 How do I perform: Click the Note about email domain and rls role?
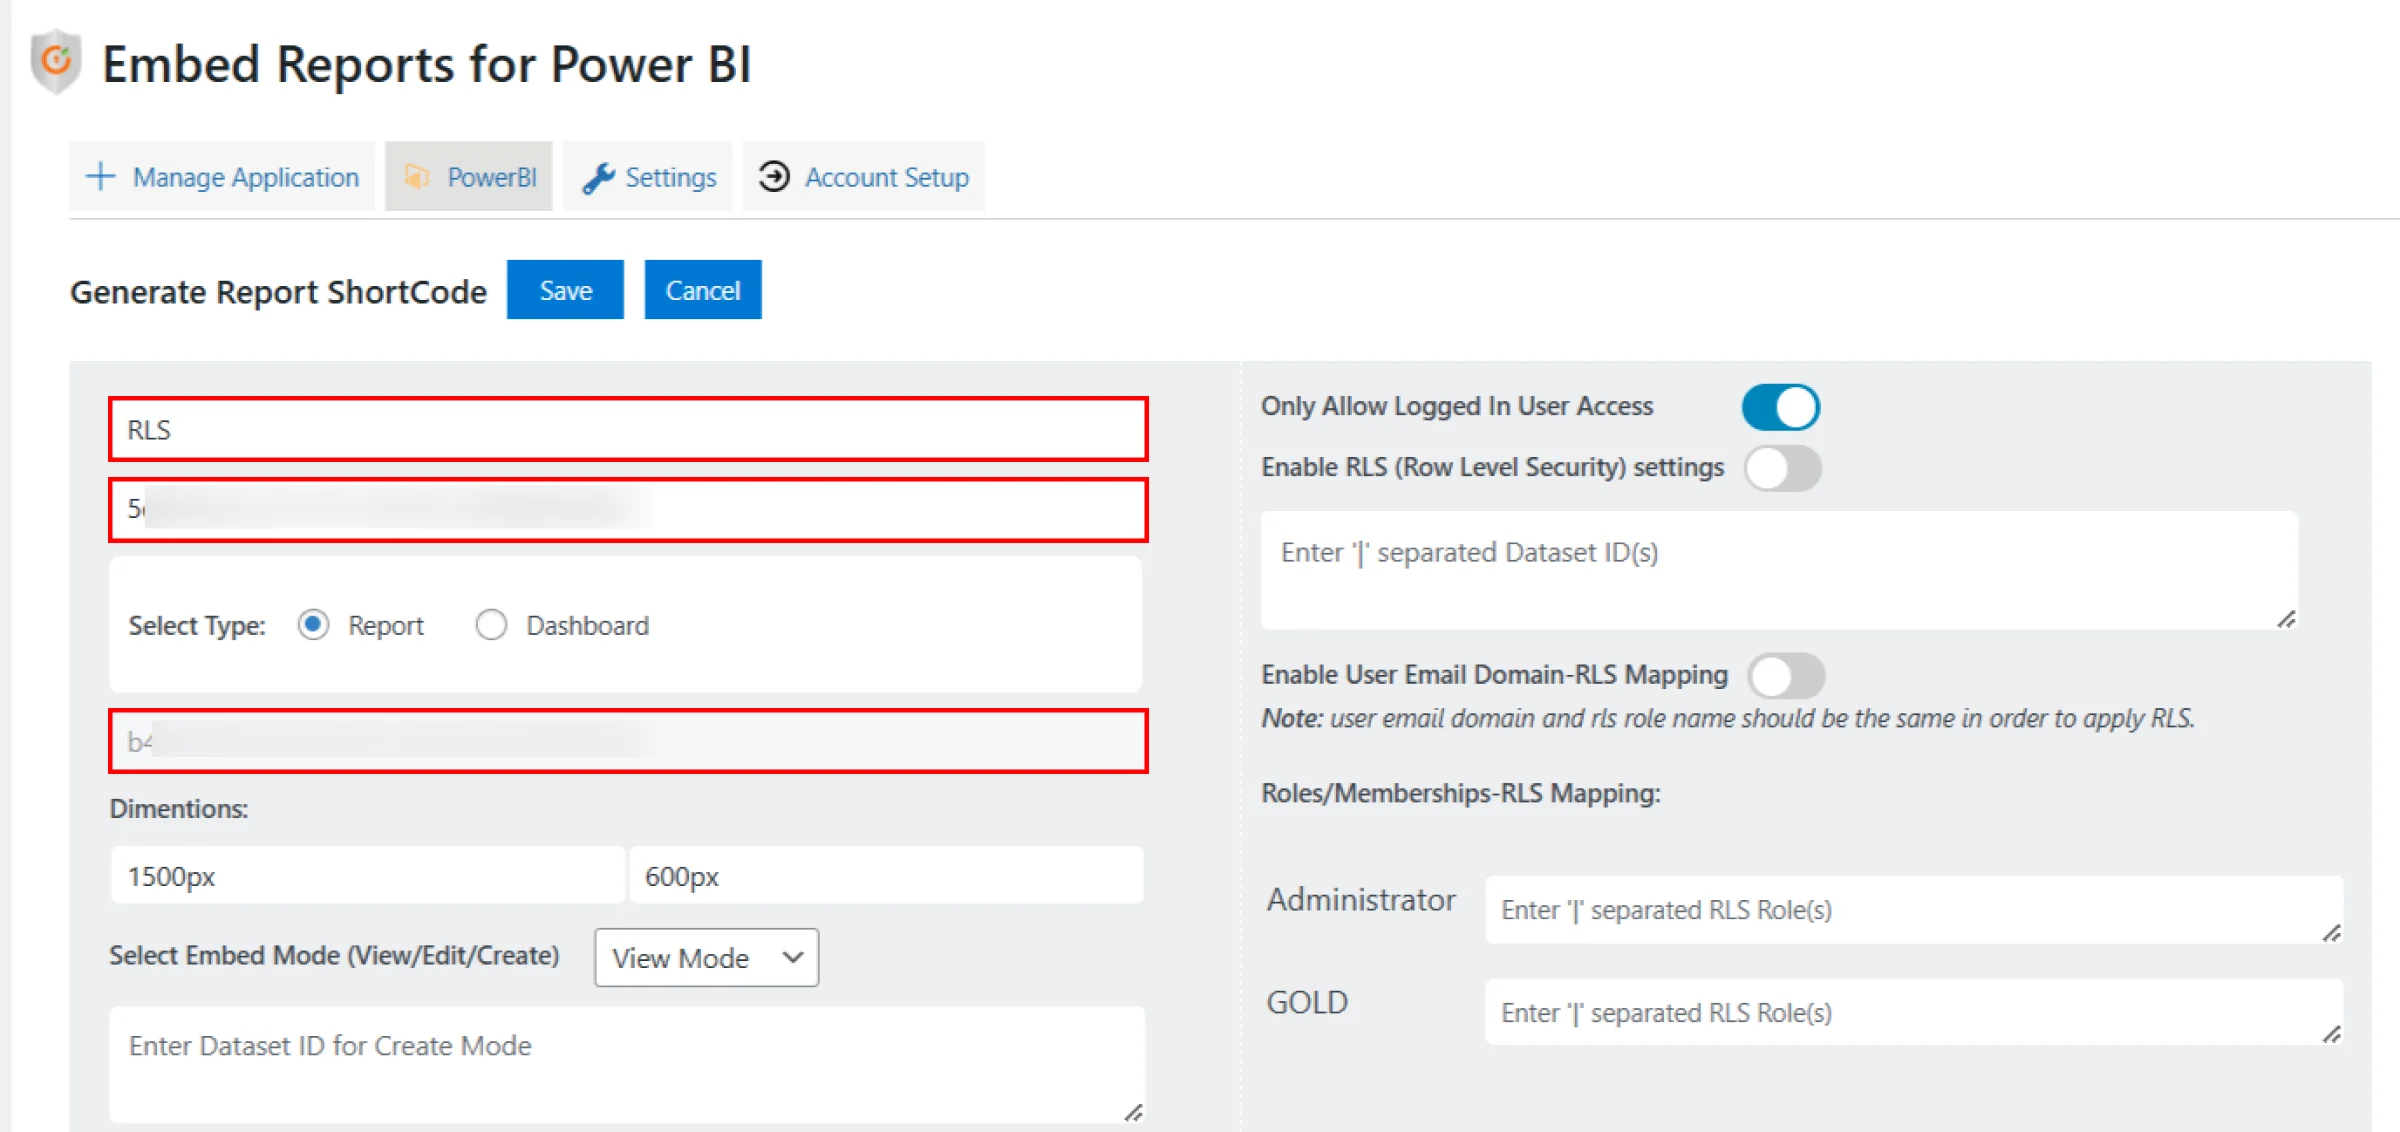click(x=1728, y=718)
